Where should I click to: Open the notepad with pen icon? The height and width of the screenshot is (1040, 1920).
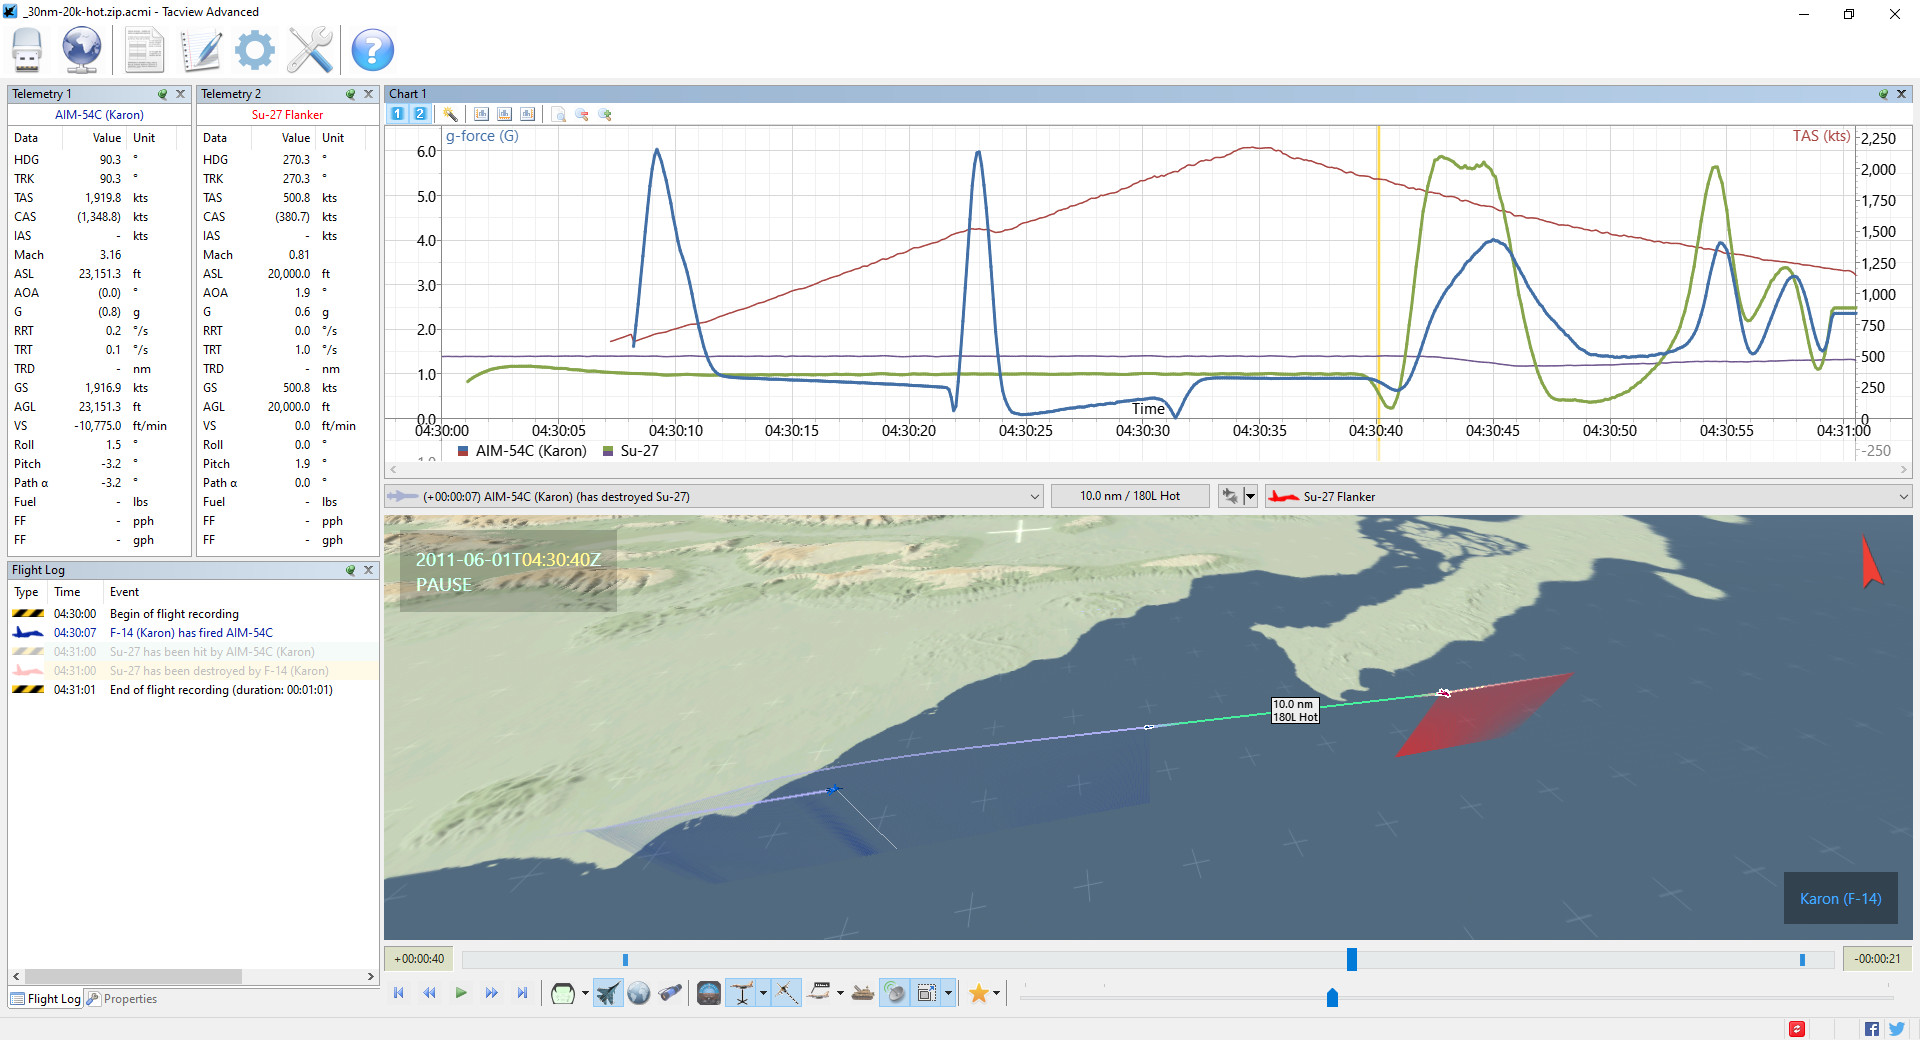tap(201, 49)
